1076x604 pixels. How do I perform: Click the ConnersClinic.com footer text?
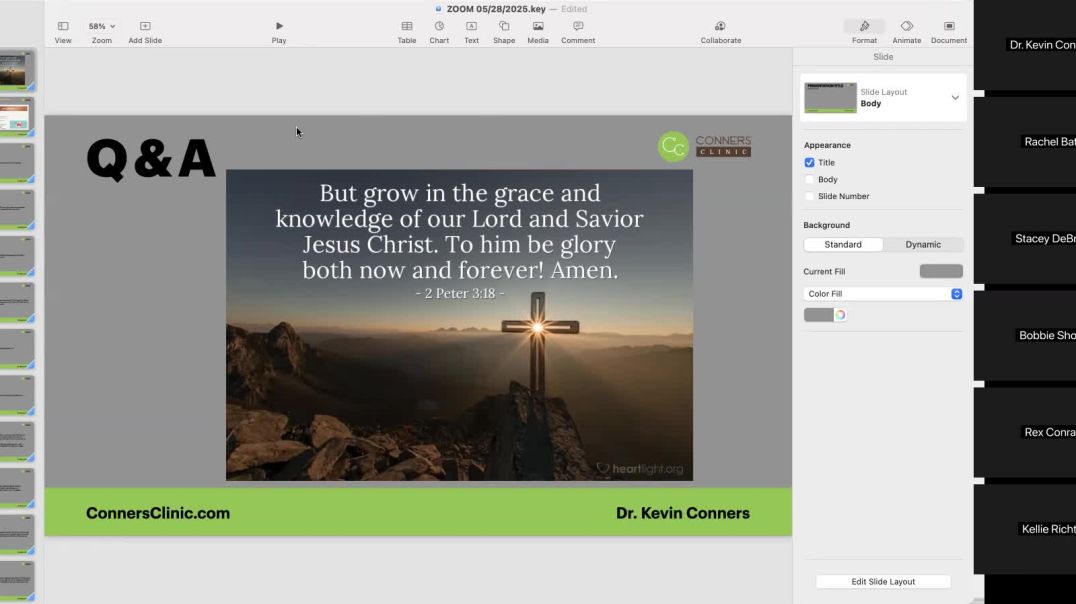pos(158,513)
